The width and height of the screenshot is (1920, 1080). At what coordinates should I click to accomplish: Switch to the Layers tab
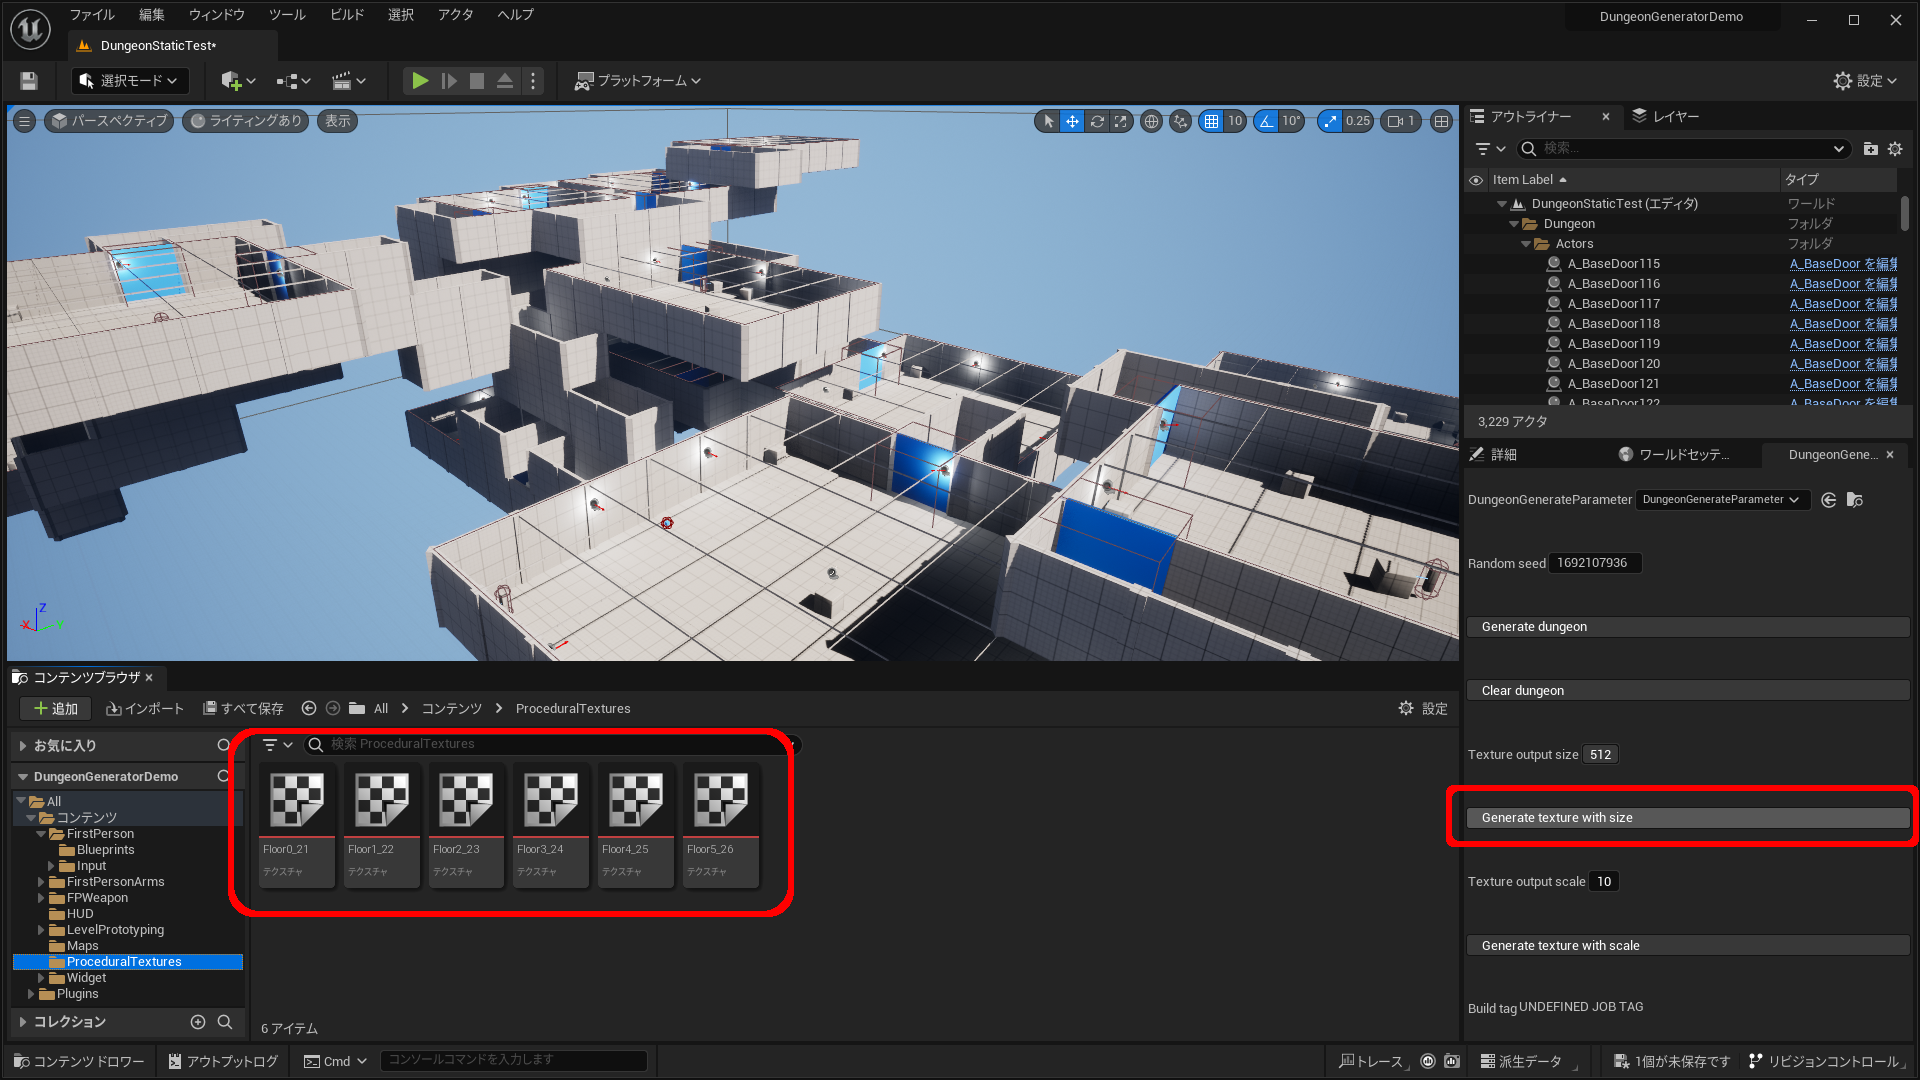1666,117
